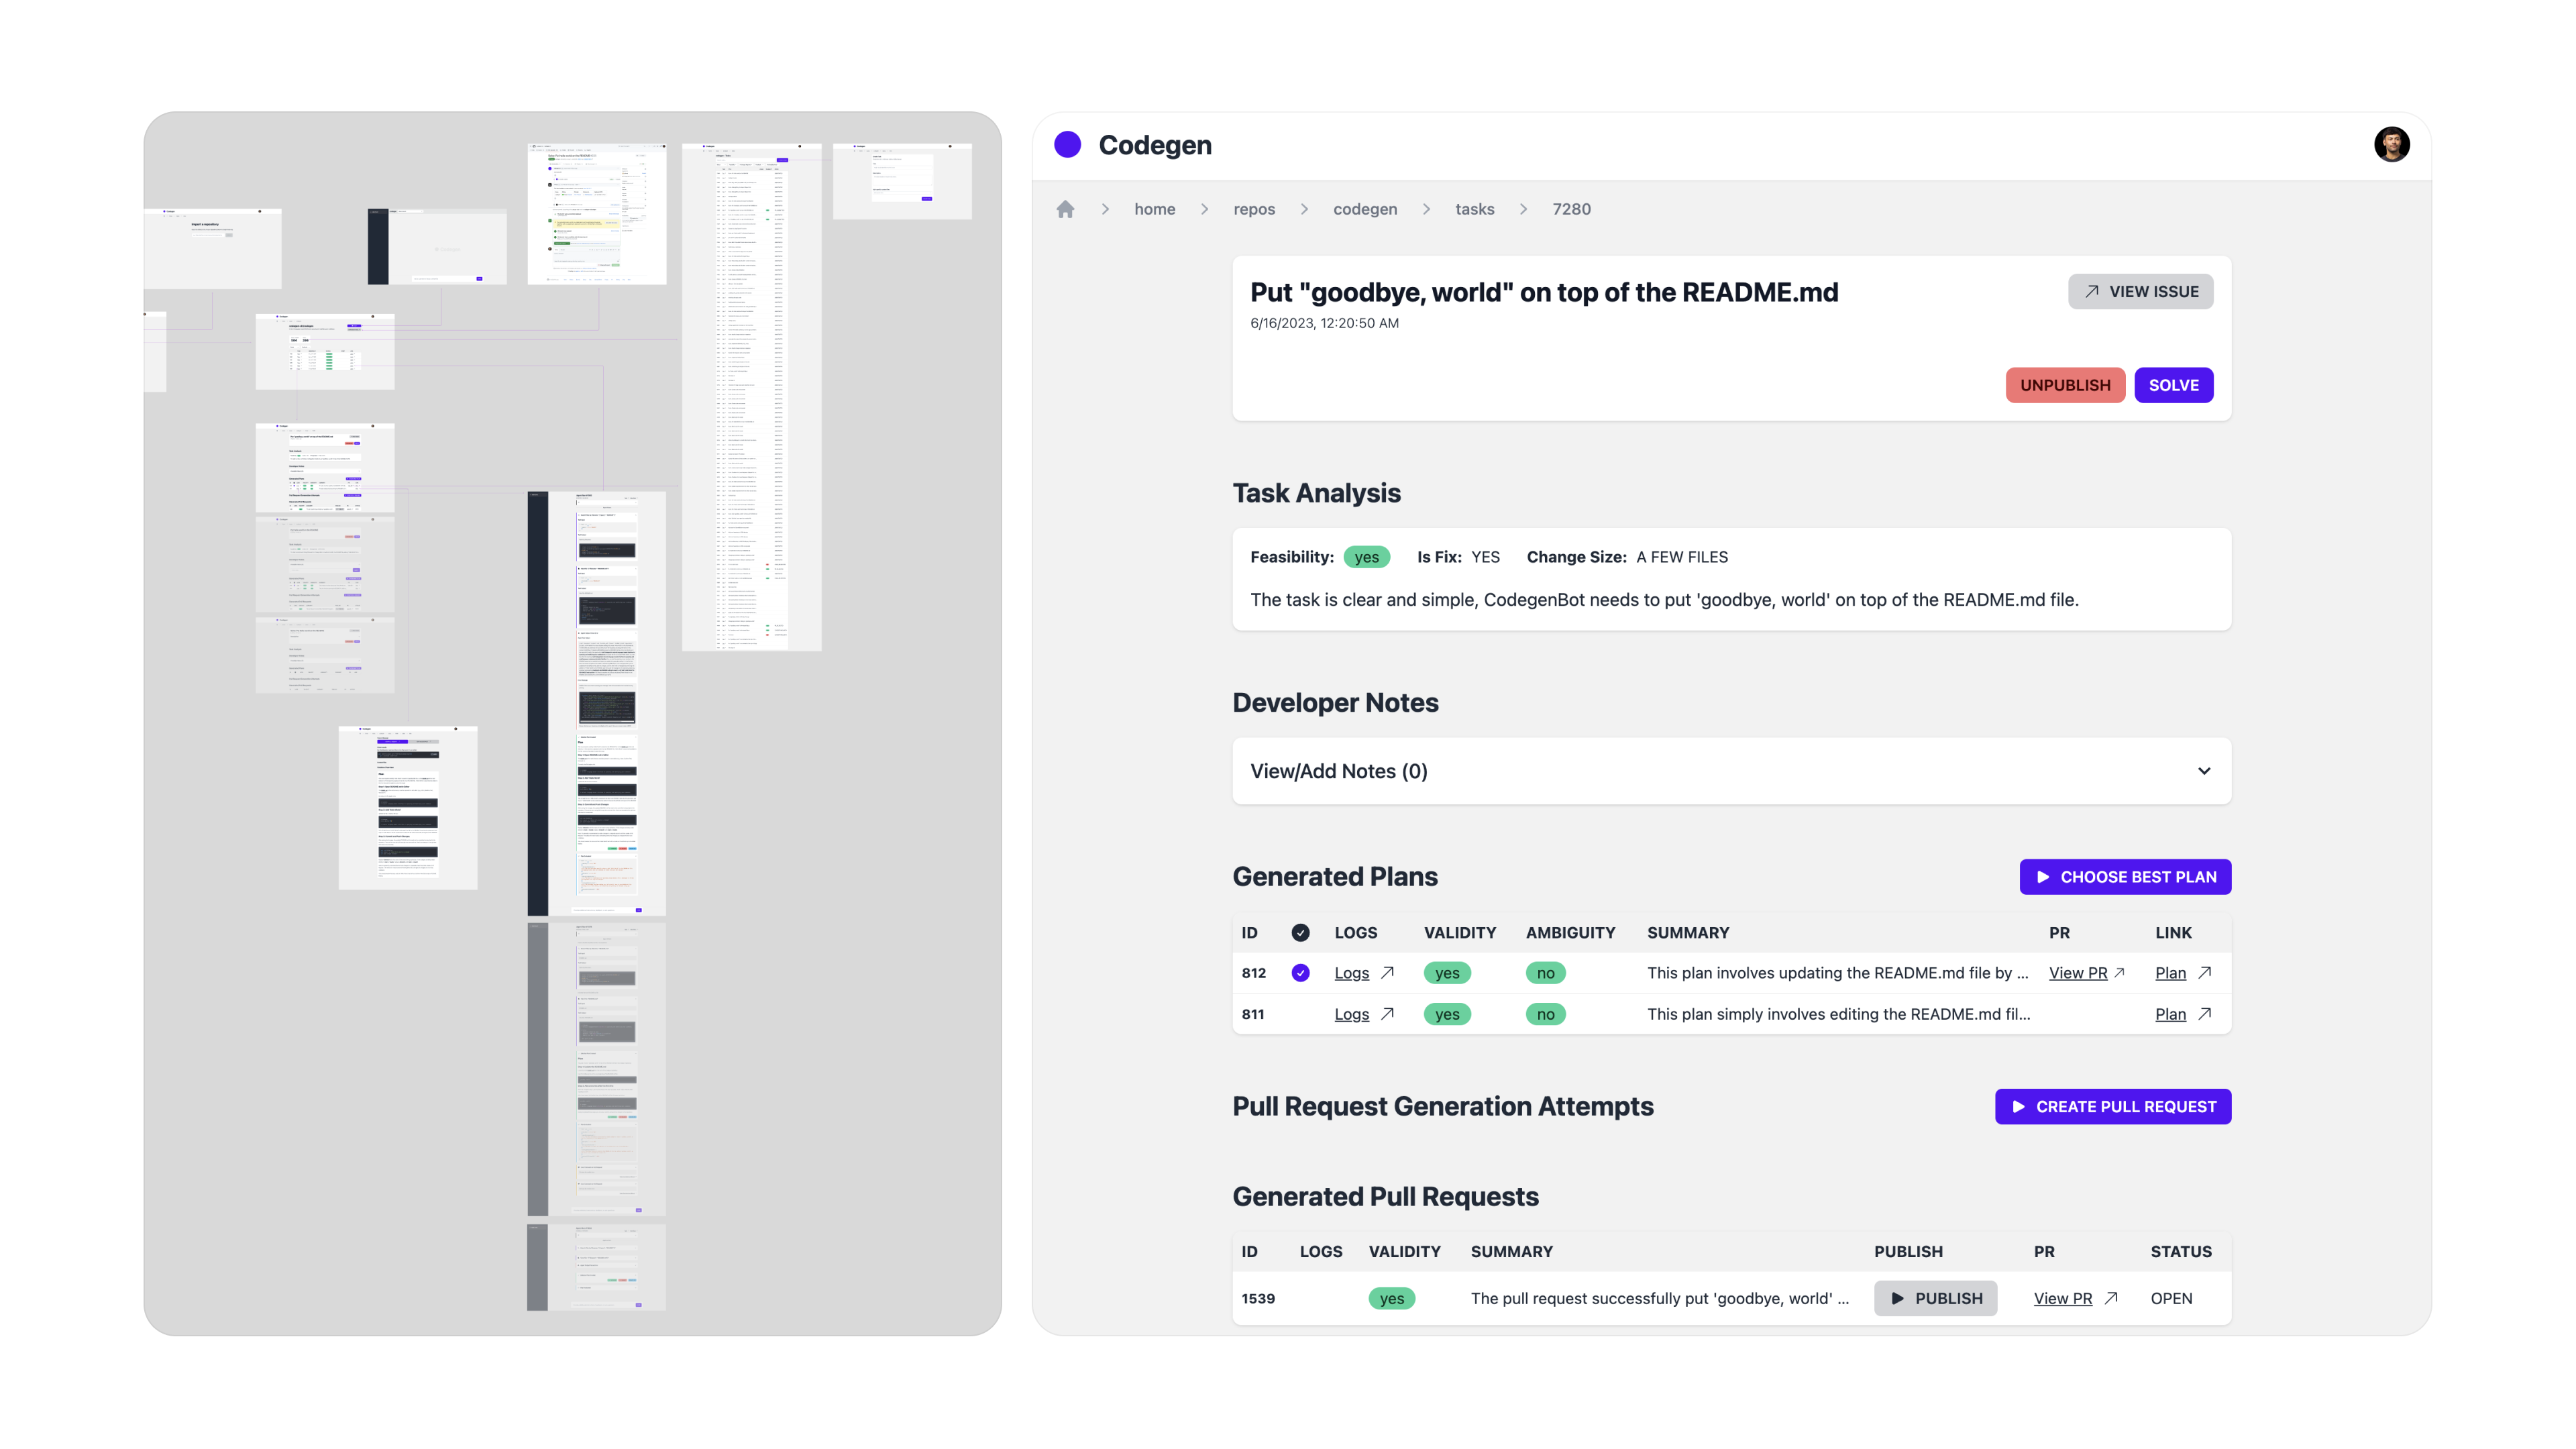This screenshot has height=1449, width=2576.
Task: Click arrow icon beside plan 811 Plan link
Action: pos(2204,1013)
